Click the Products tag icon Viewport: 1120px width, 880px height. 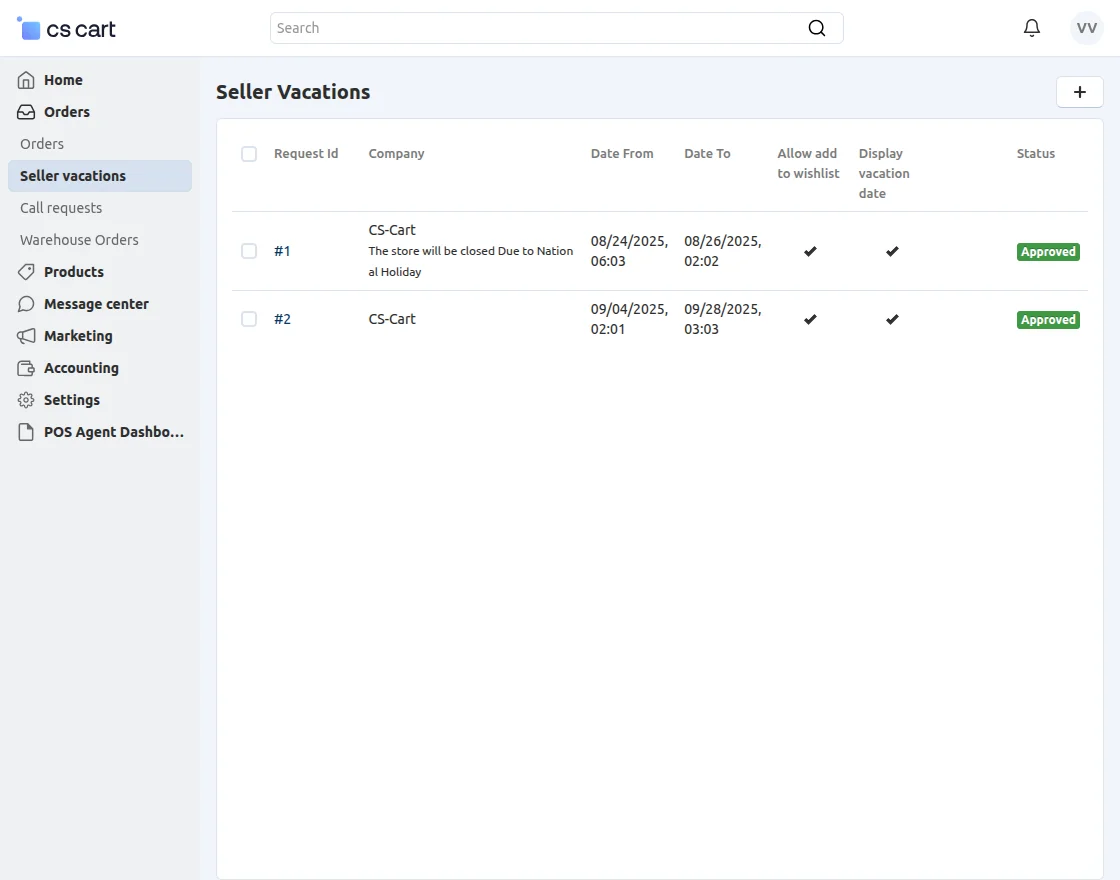tap(26, 272)
